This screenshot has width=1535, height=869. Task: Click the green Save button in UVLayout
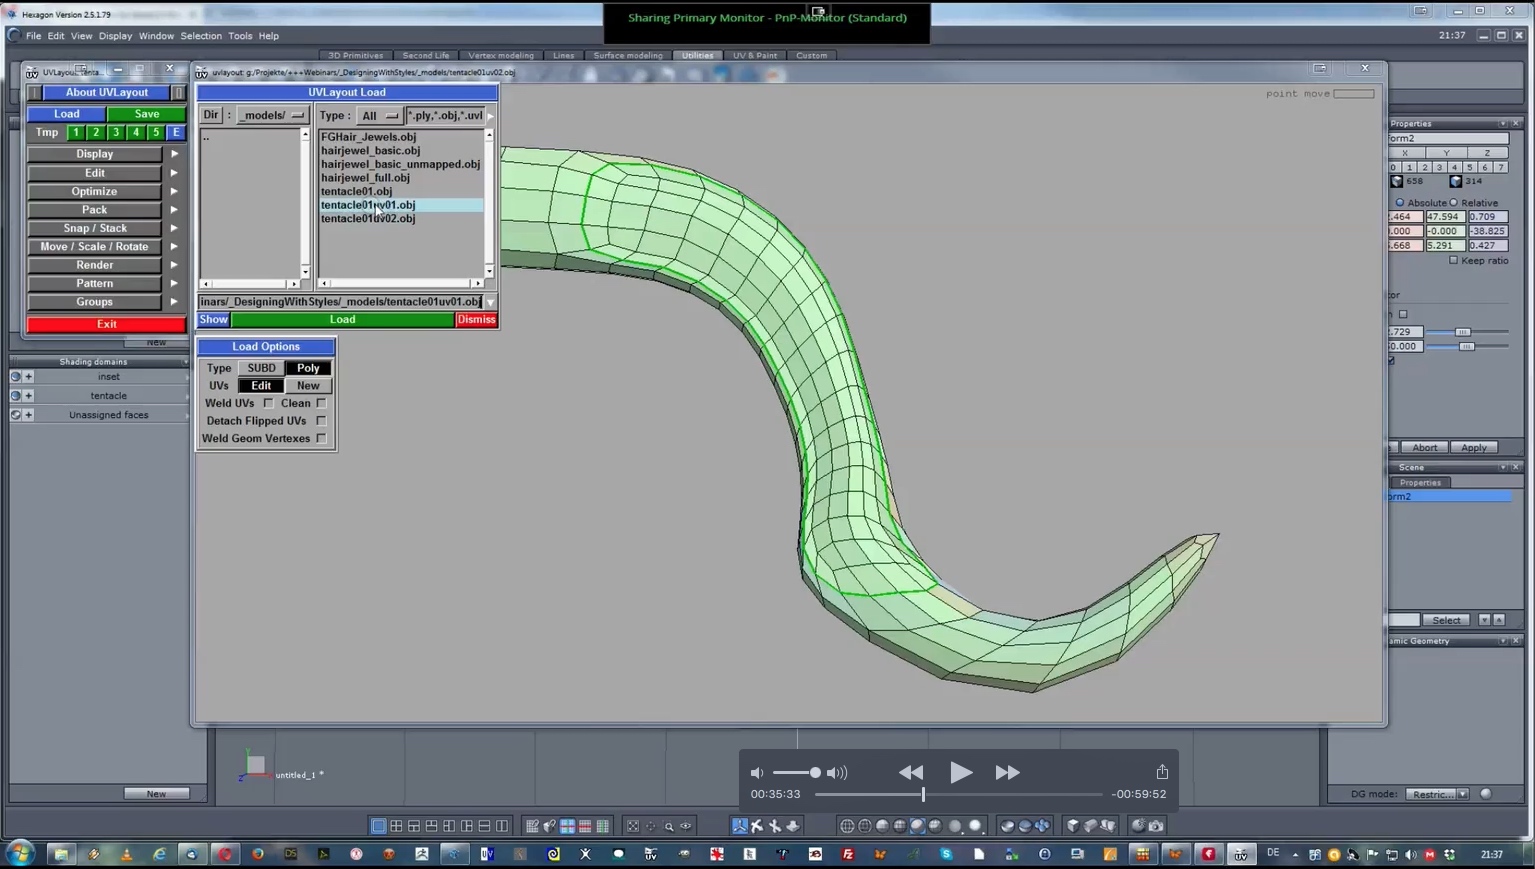(x=147, y=114)
